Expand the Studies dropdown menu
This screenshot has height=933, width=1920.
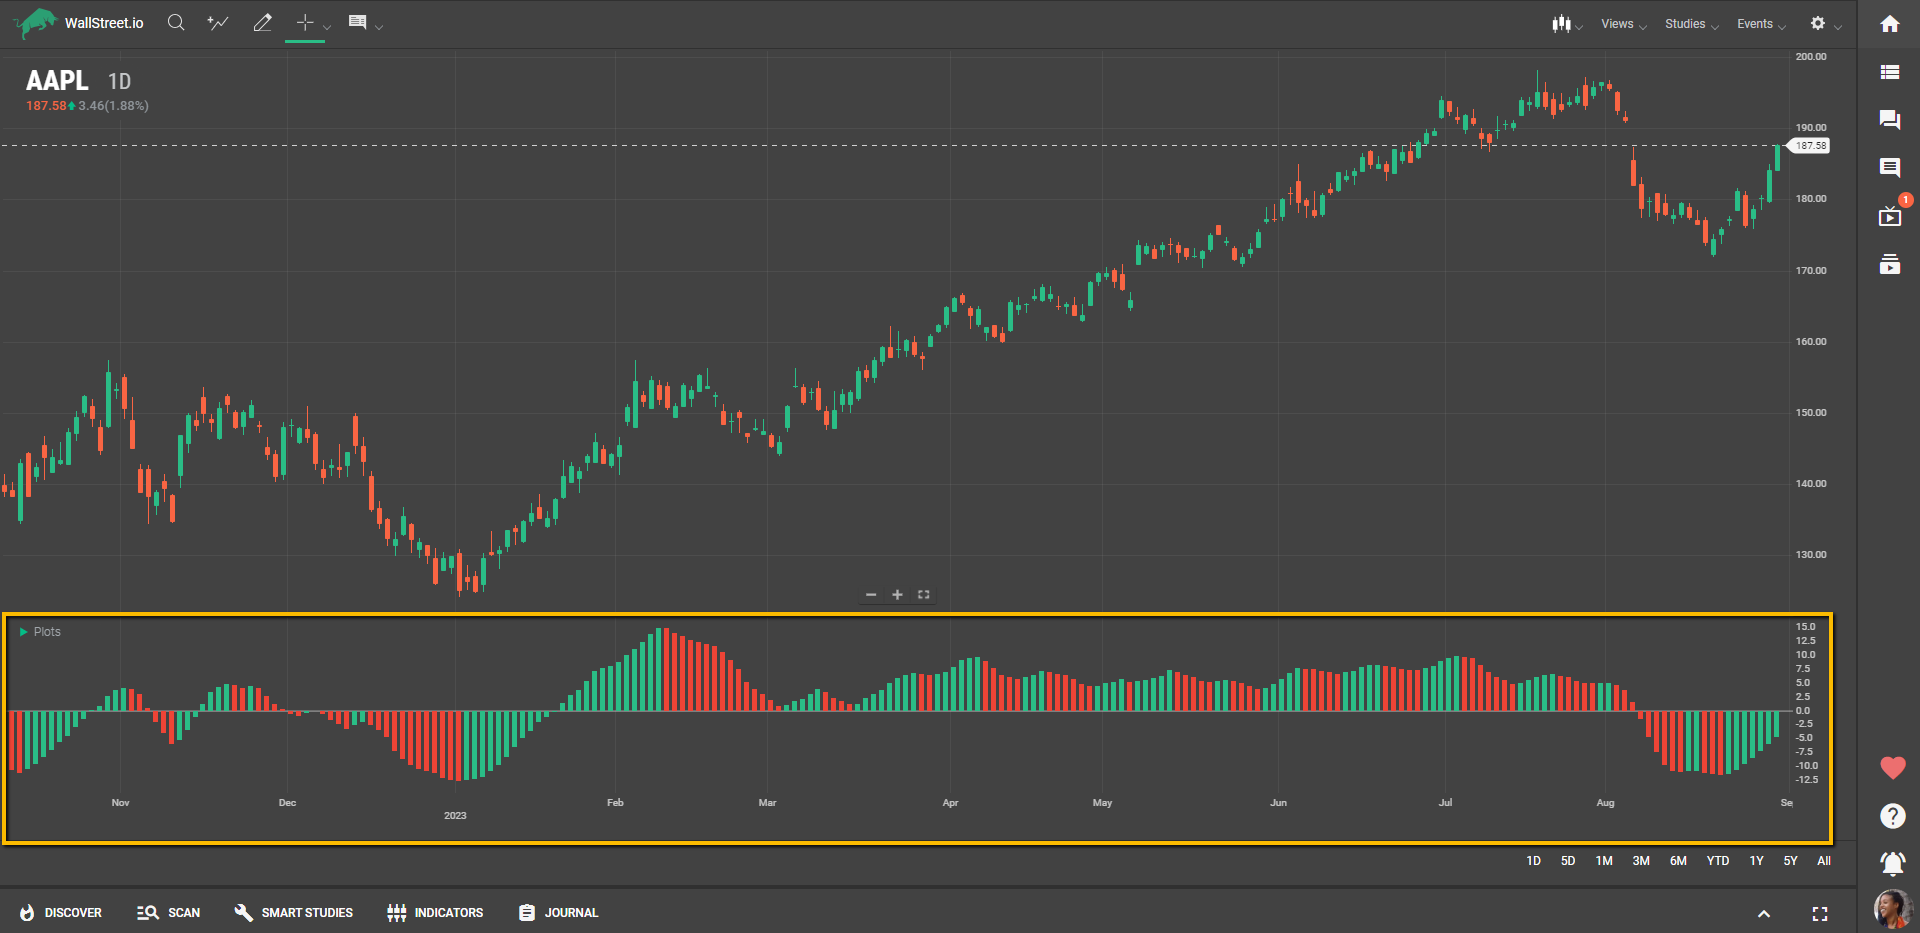pos(1690,24)
